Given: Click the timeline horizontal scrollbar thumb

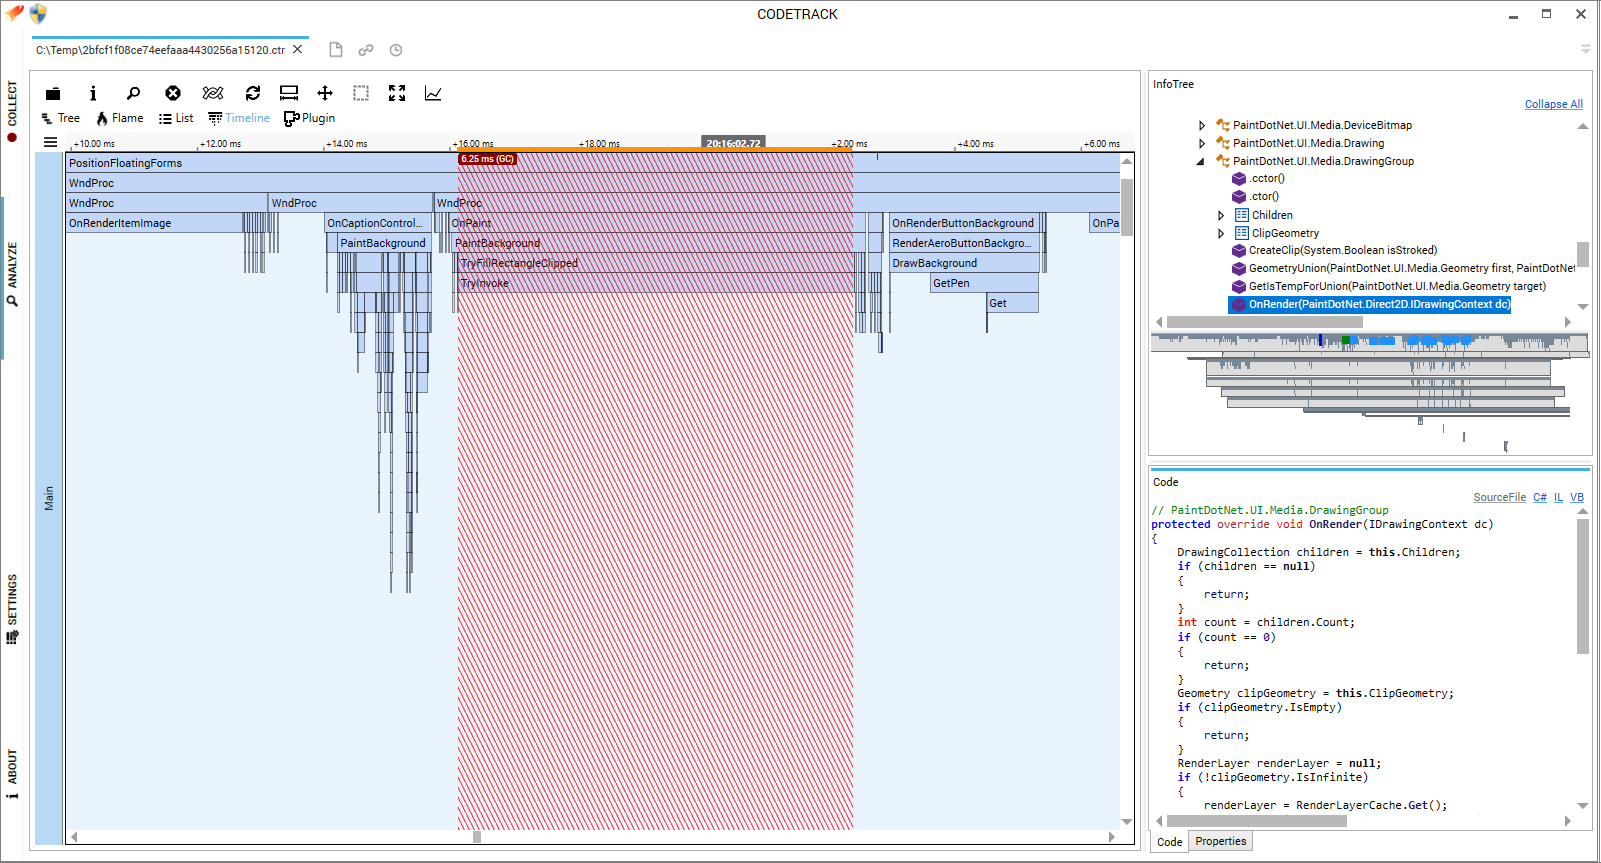Looking at the screenshot, I should 477,837.
